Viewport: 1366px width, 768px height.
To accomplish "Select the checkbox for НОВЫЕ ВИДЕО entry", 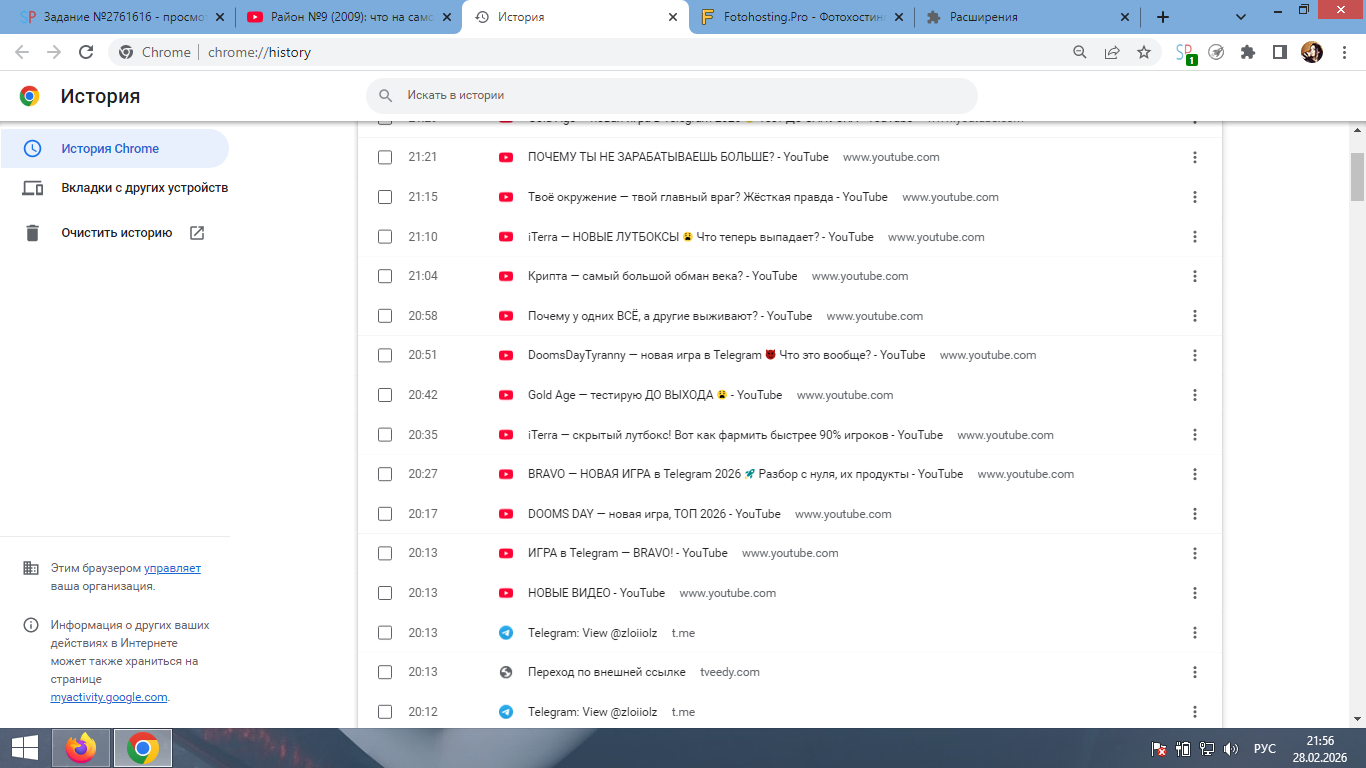I will [385, 593].
